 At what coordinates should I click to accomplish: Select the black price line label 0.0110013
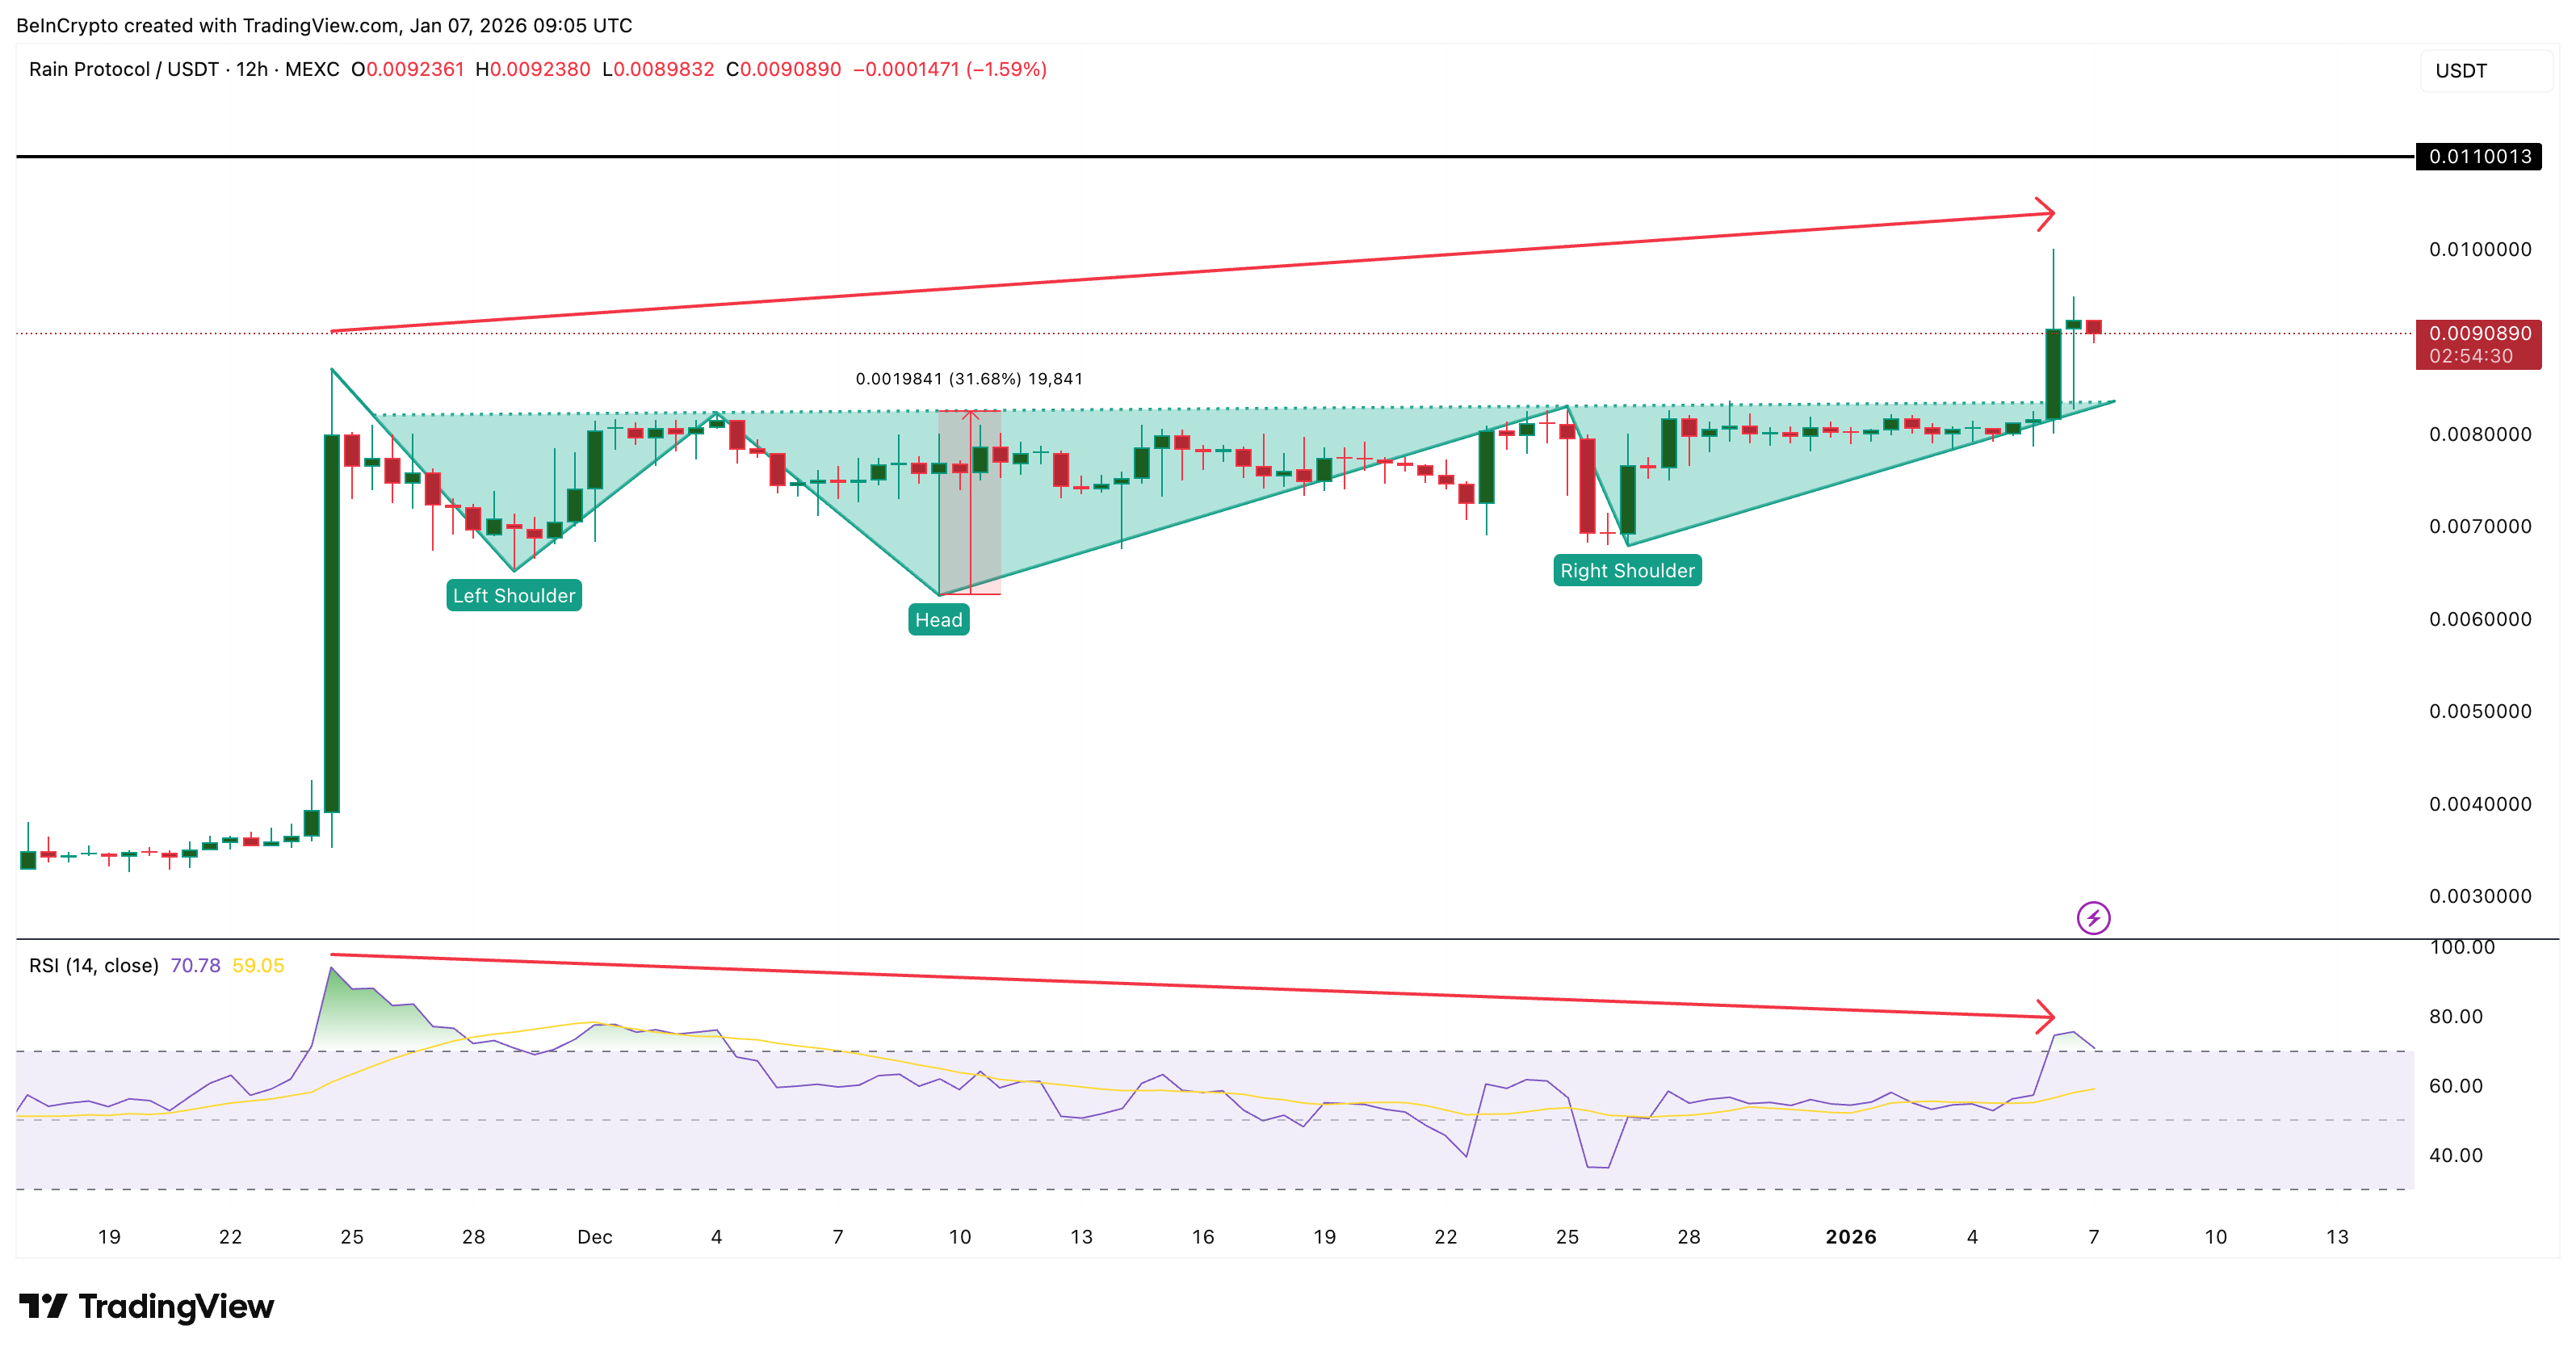2481,156
